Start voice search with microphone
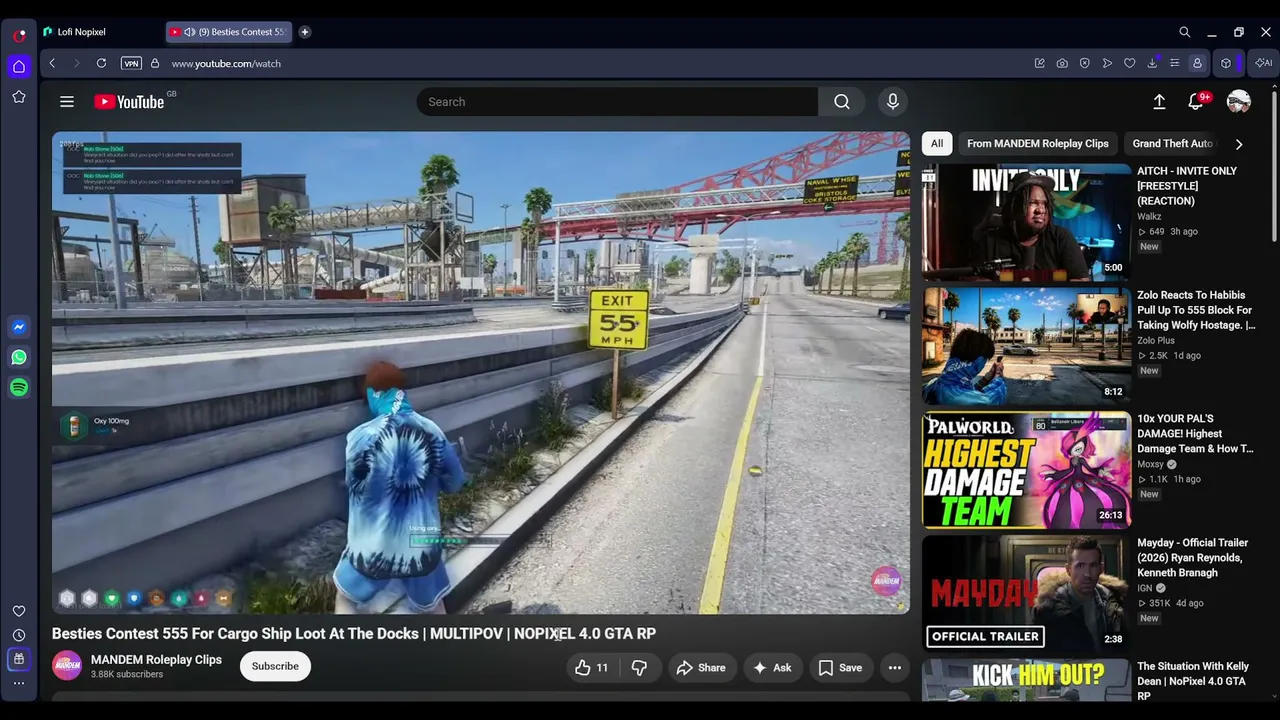The height and width of the screenshot is (720, 1280). pyautogui.click(x=893, y=101)
